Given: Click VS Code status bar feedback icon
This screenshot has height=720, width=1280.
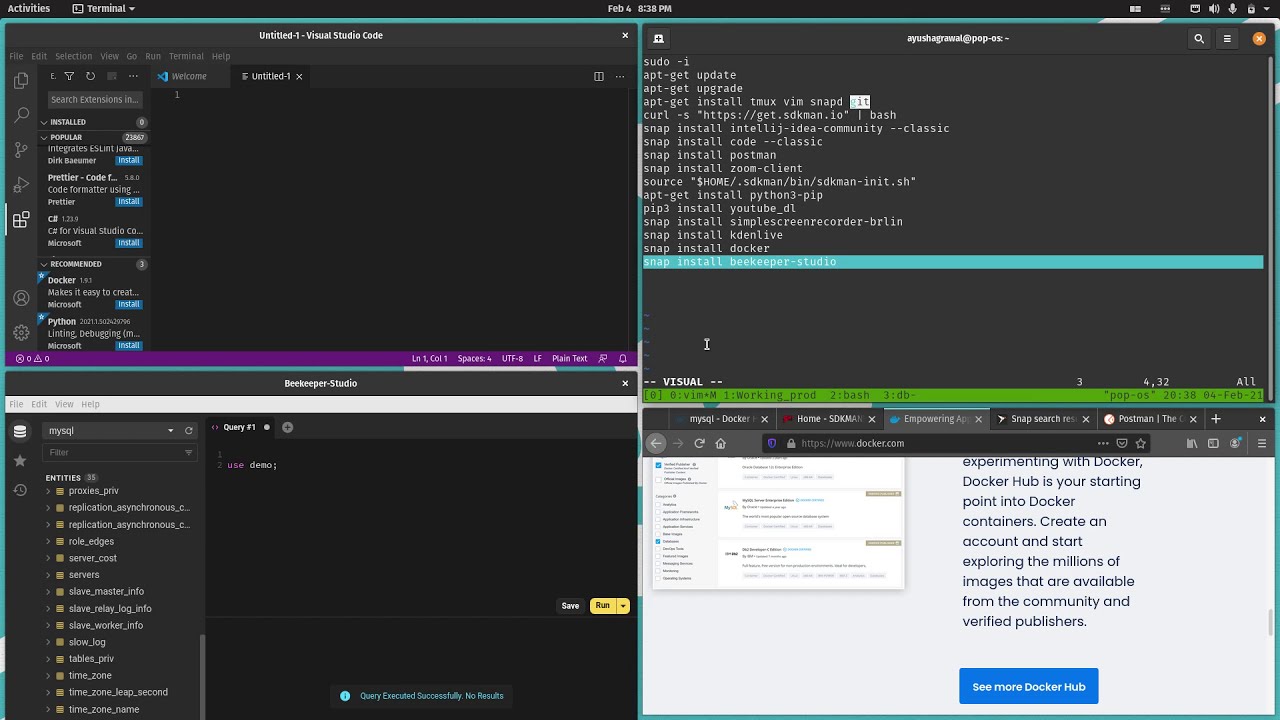Looking at the screenshot, I should [602, 358].
